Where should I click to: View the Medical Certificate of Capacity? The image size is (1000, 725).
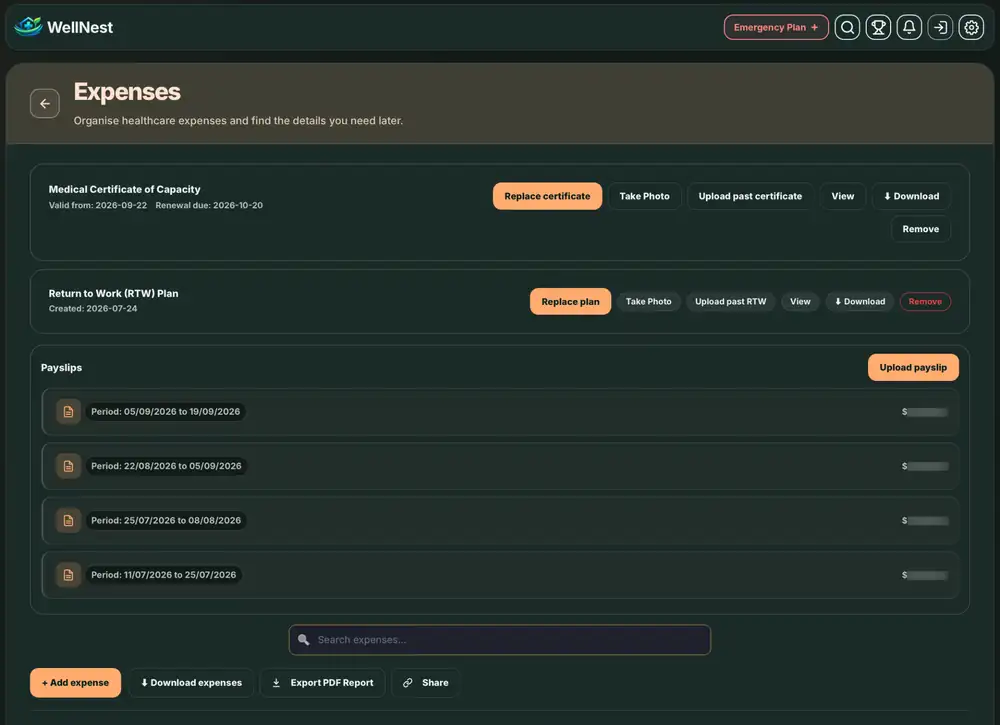click(842, 196)
